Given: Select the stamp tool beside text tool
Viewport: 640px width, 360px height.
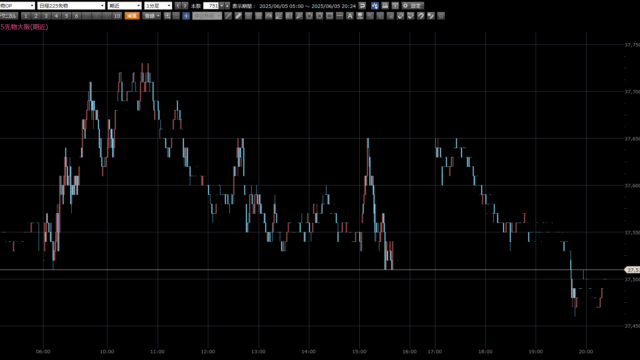Looking at the screenshot, I should pos(360,16).
